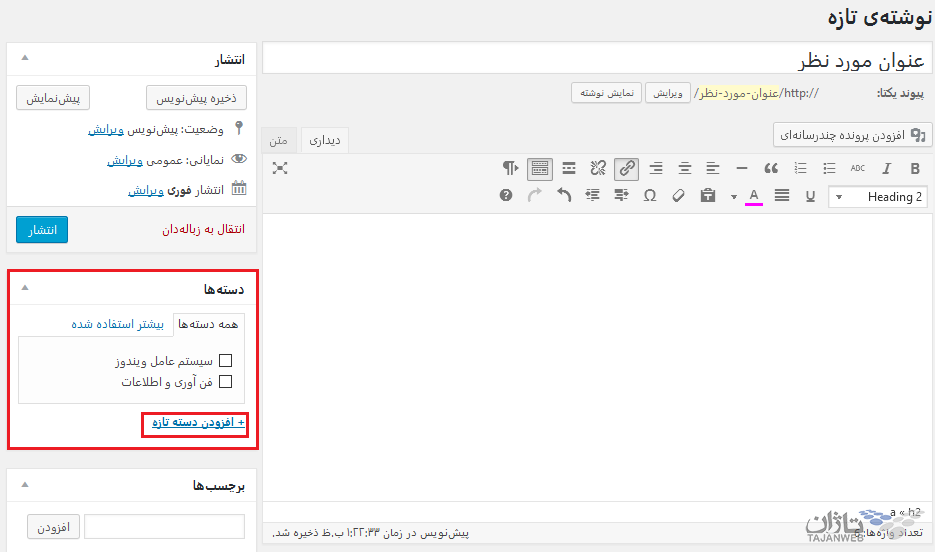
Task: Click افزودن button in the tags panel
Action: click(x=53, y=527)
